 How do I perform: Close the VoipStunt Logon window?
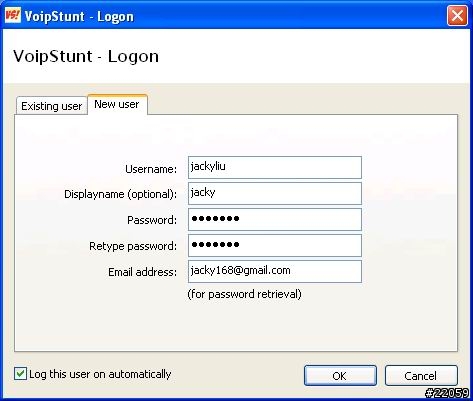(457, 15)
